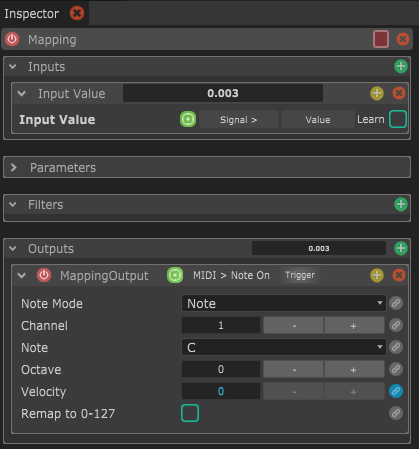
Task: Check the Remap to 0-127 box
Action: click(x=190, y=413)
